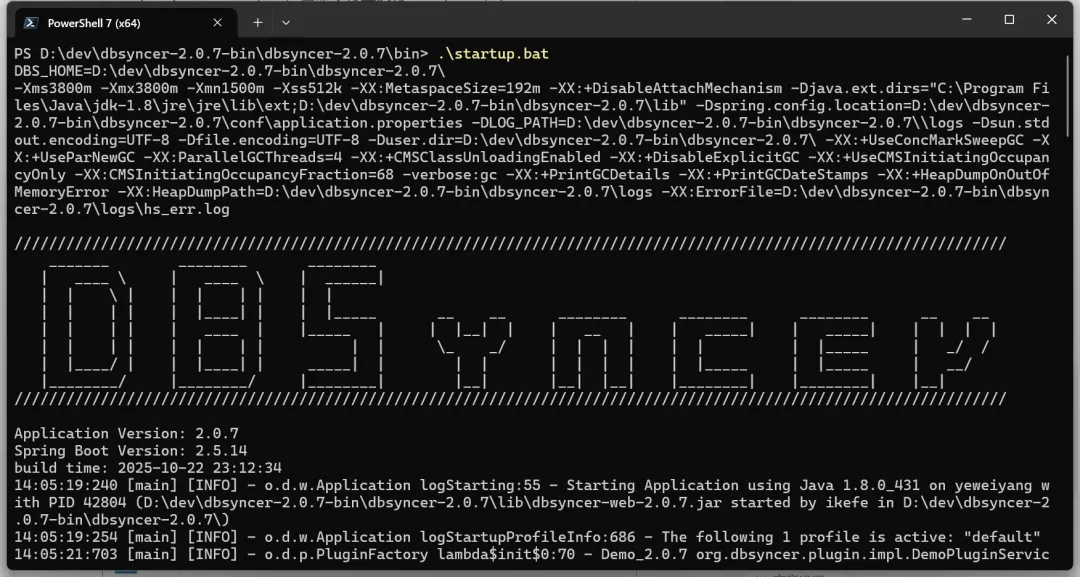Click the 14:05:19:254 log timestamp
The height and width of the screenshot is (577, 1080).
pos(65,536)
